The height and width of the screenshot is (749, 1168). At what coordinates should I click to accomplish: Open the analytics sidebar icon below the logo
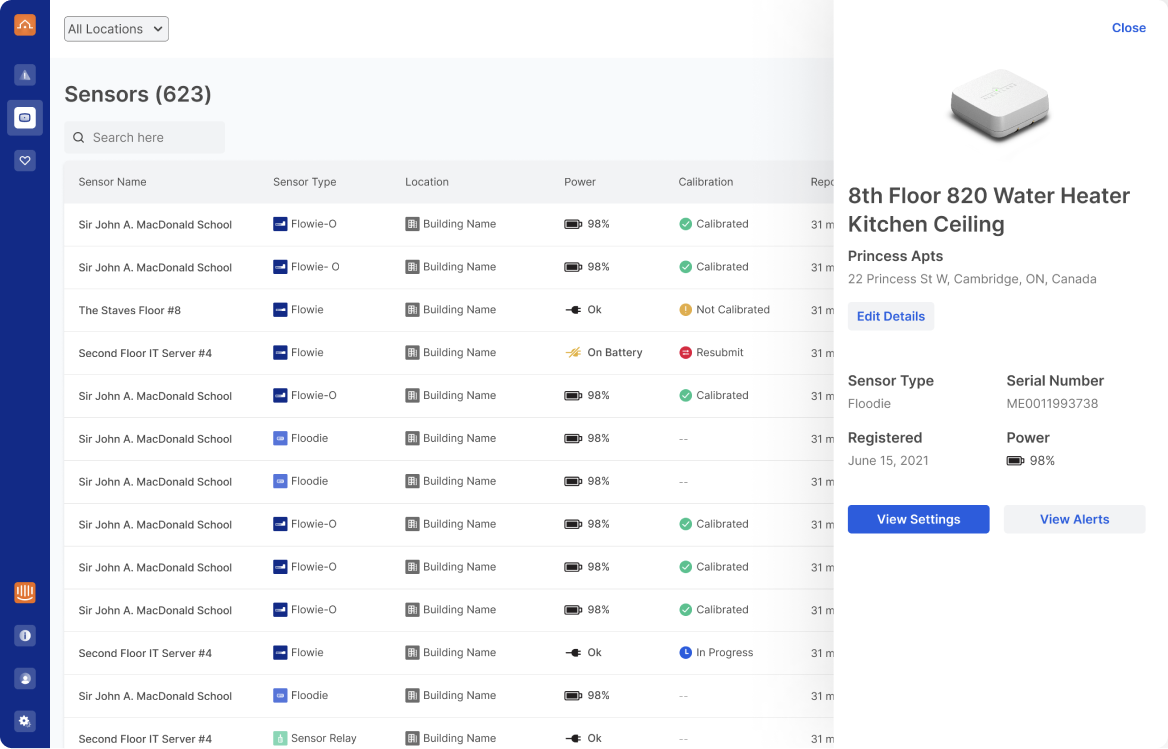coord(25,74)
